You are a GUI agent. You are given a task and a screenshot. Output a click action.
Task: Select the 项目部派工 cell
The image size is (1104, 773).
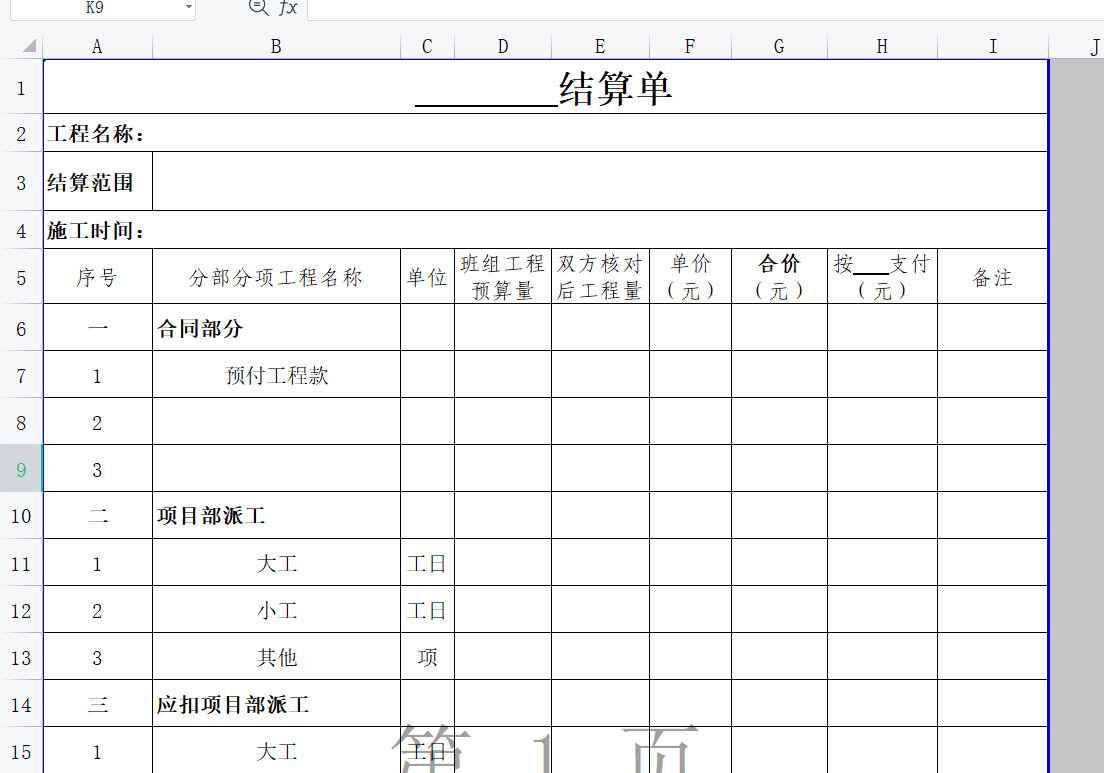click(x=277, y=516)
